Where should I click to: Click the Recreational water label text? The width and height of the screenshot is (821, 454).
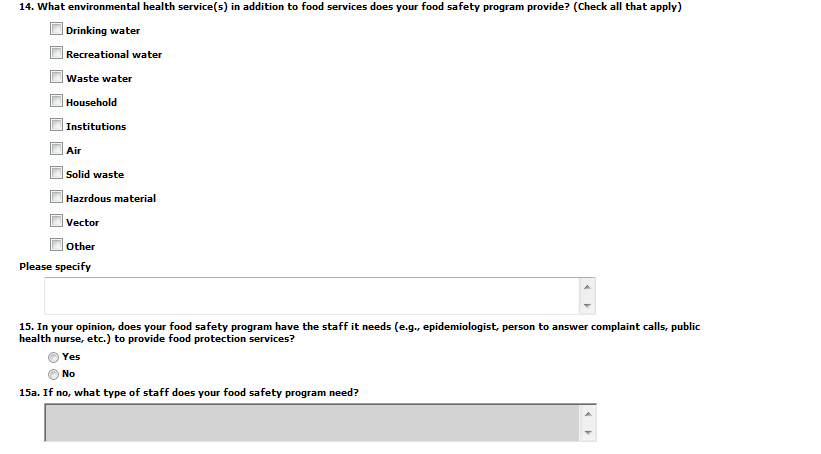[x=114, y=55]
